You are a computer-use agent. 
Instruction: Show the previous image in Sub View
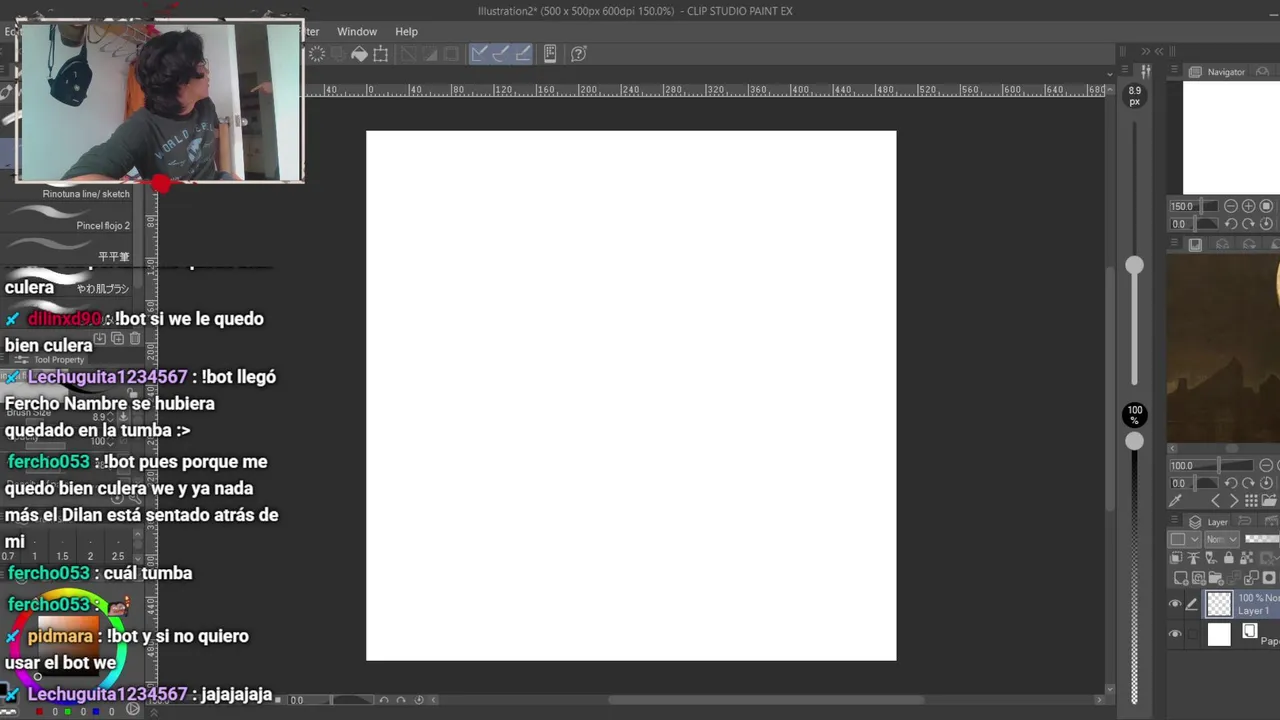pos(1215,501)
